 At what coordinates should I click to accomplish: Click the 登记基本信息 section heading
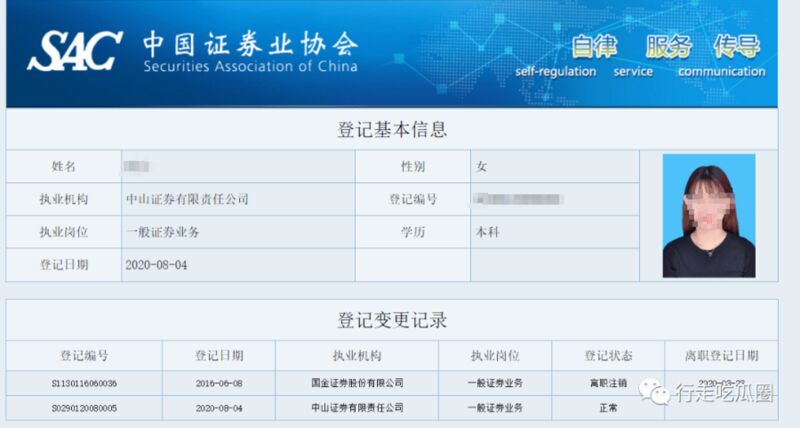[x=392, y=129]
